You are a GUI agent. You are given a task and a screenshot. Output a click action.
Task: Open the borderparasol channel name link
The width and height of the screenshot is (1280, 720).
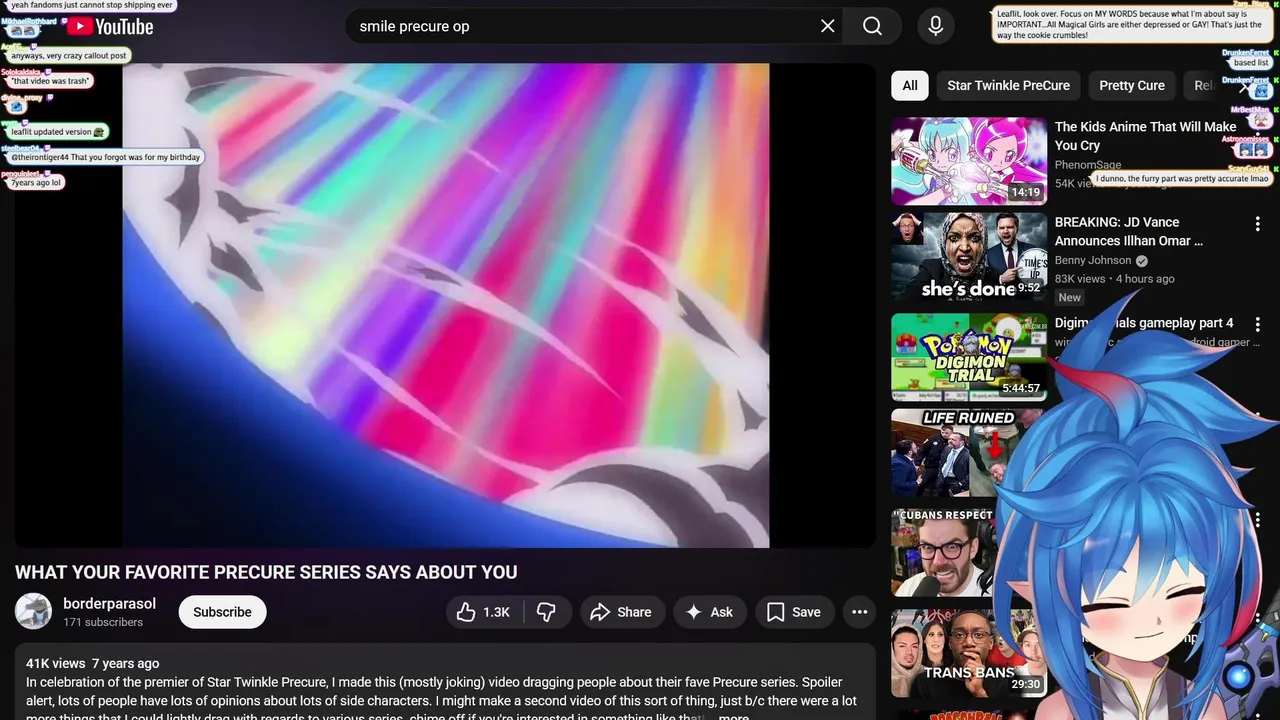click(110, 603)
